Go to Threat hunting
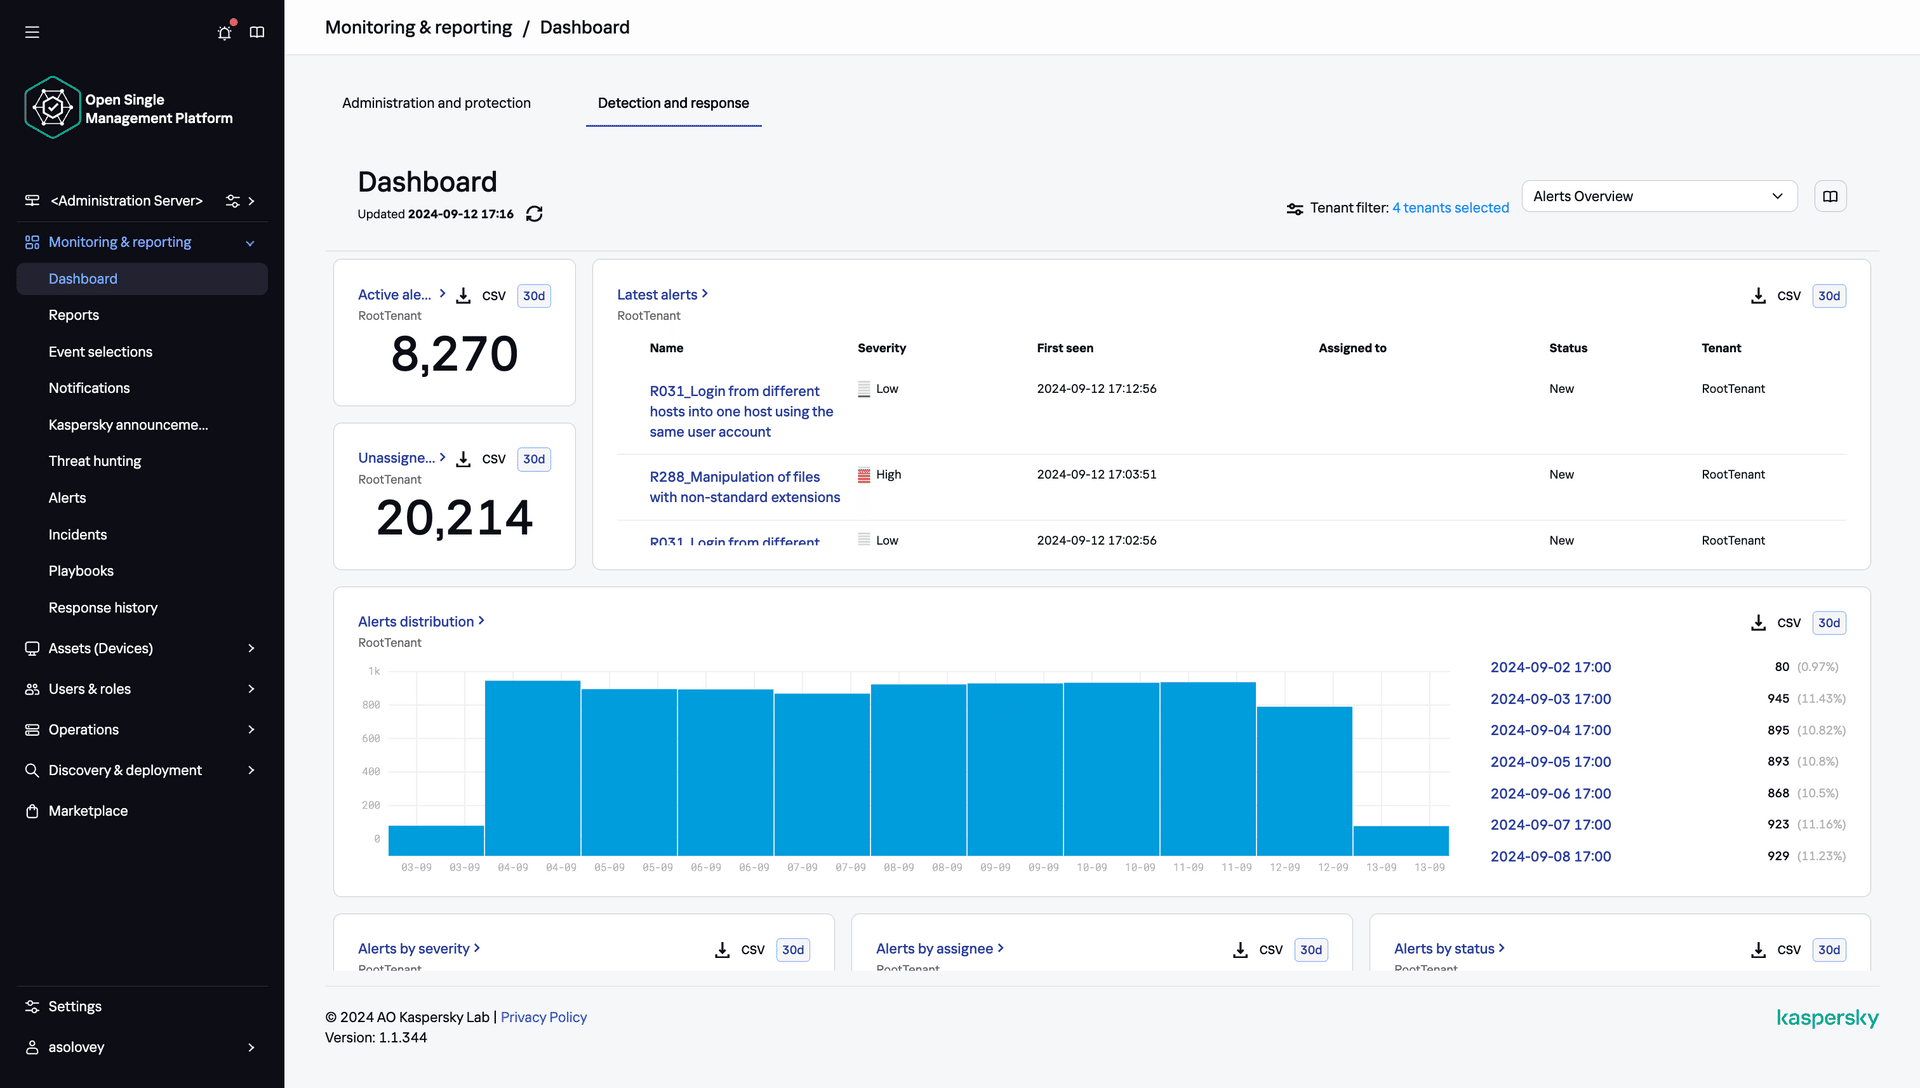 point(95,461)
